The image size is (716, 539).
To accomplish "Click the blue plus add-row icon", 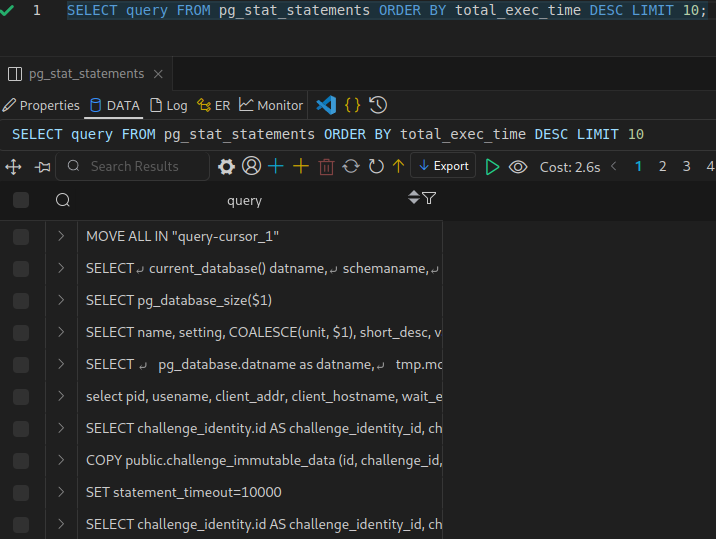I will [x=276, y=166].
